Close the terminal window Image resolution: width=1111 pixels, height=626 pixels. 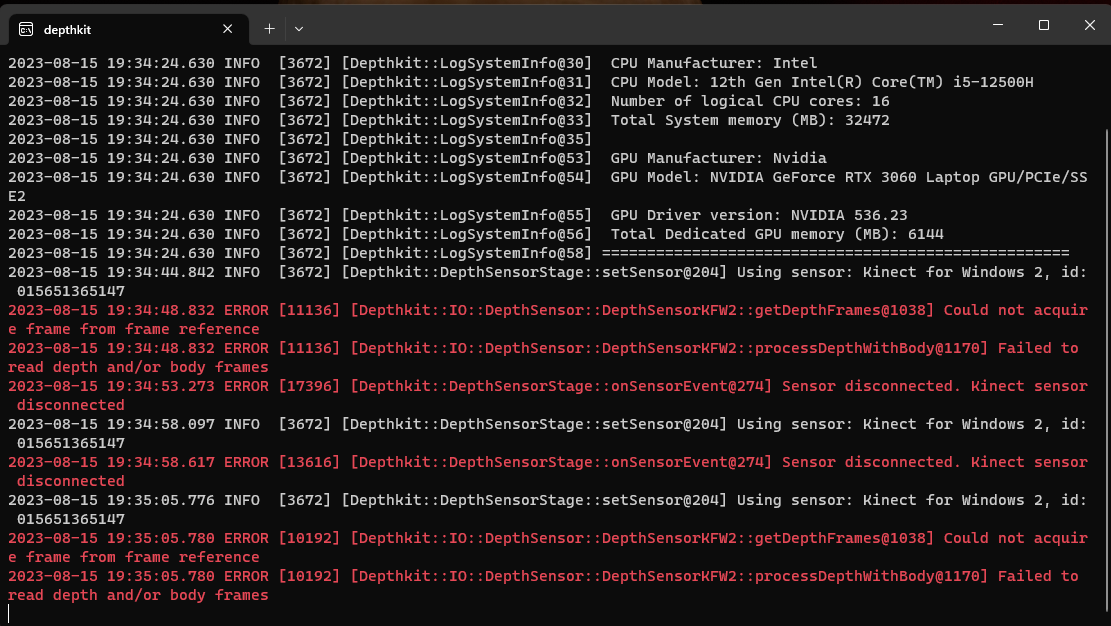click(1088, 24)
